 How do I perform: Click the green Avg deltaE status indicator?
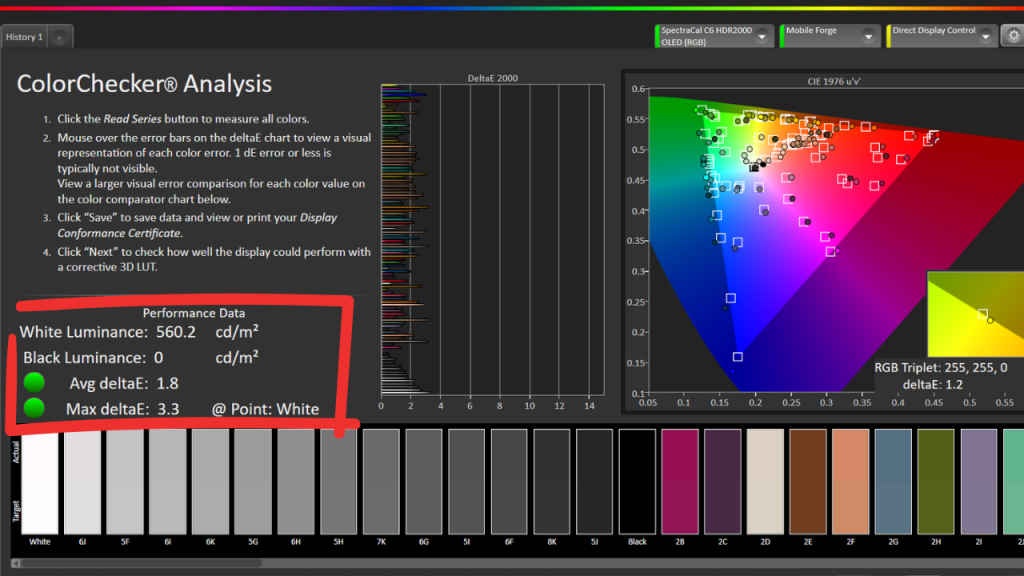[x=35, y=382]
